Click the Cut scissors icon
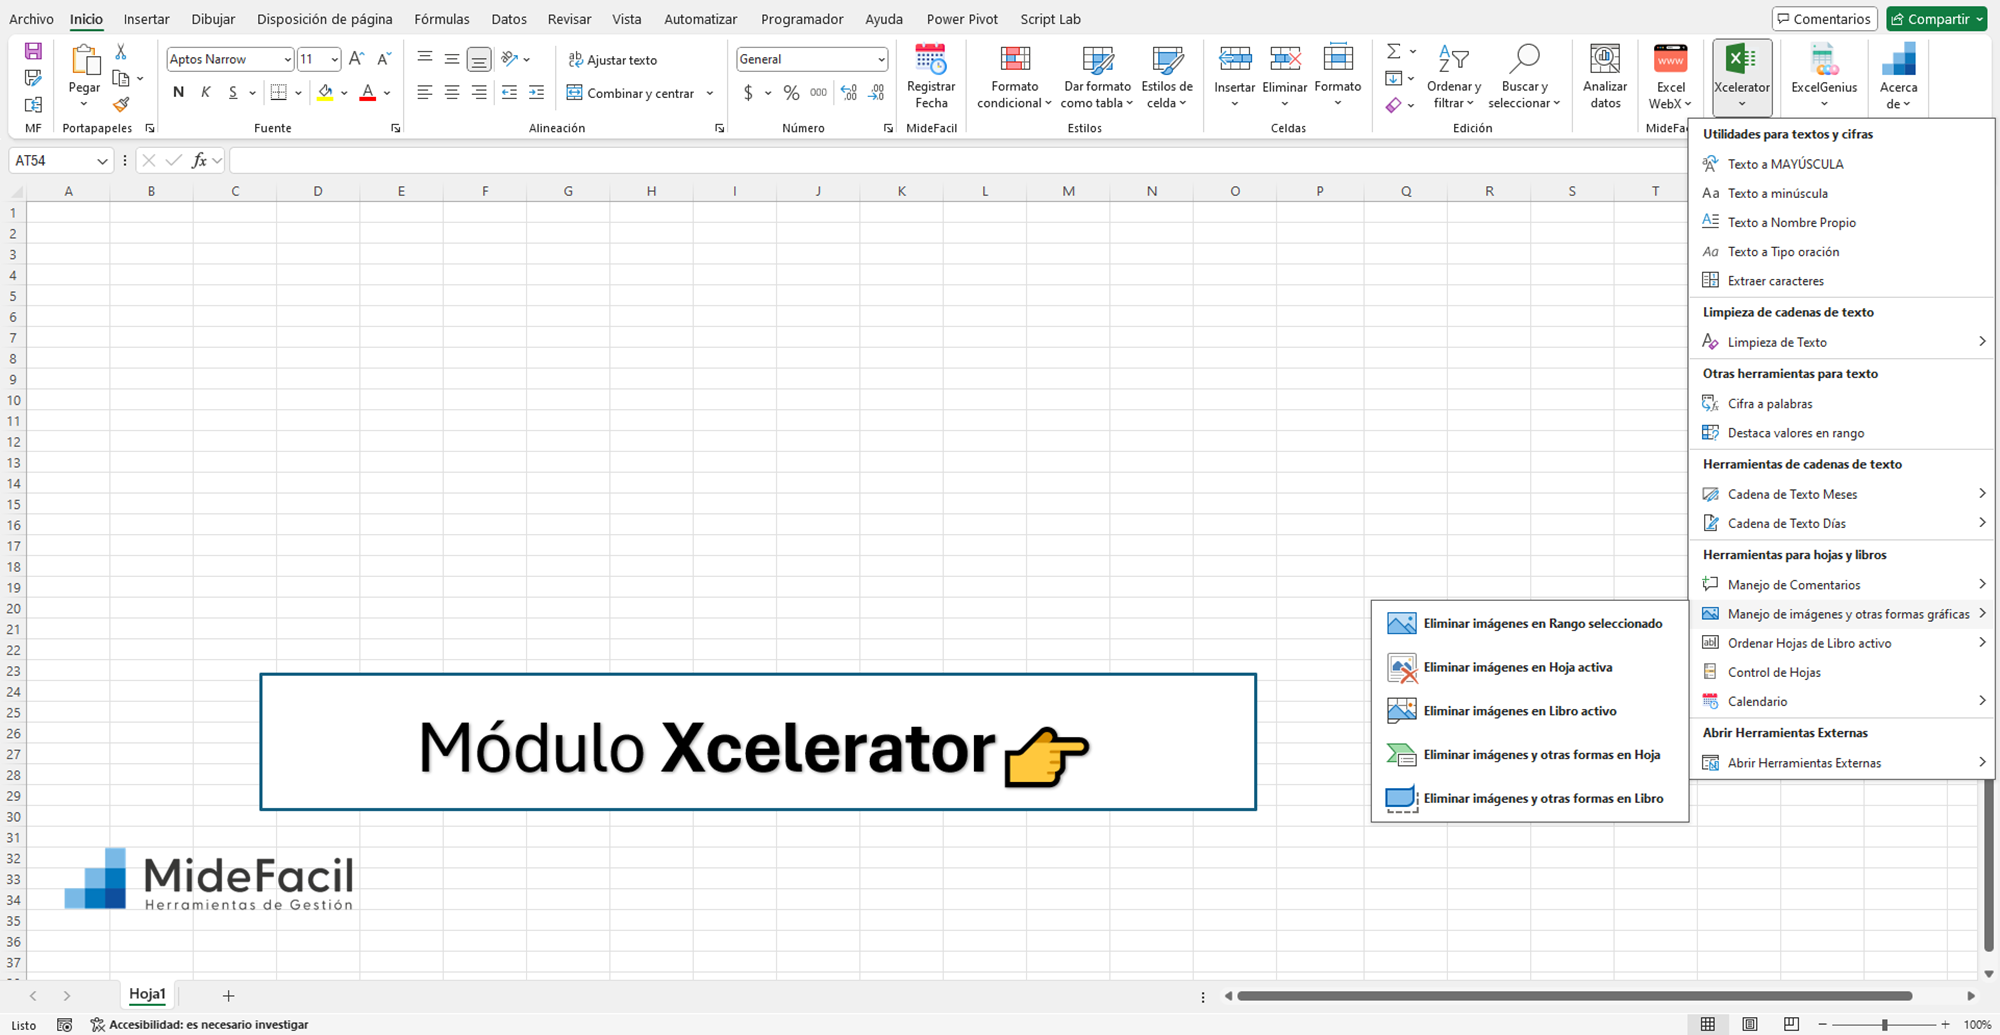This screenshot has height=1035, width=2000. [121, 51]
